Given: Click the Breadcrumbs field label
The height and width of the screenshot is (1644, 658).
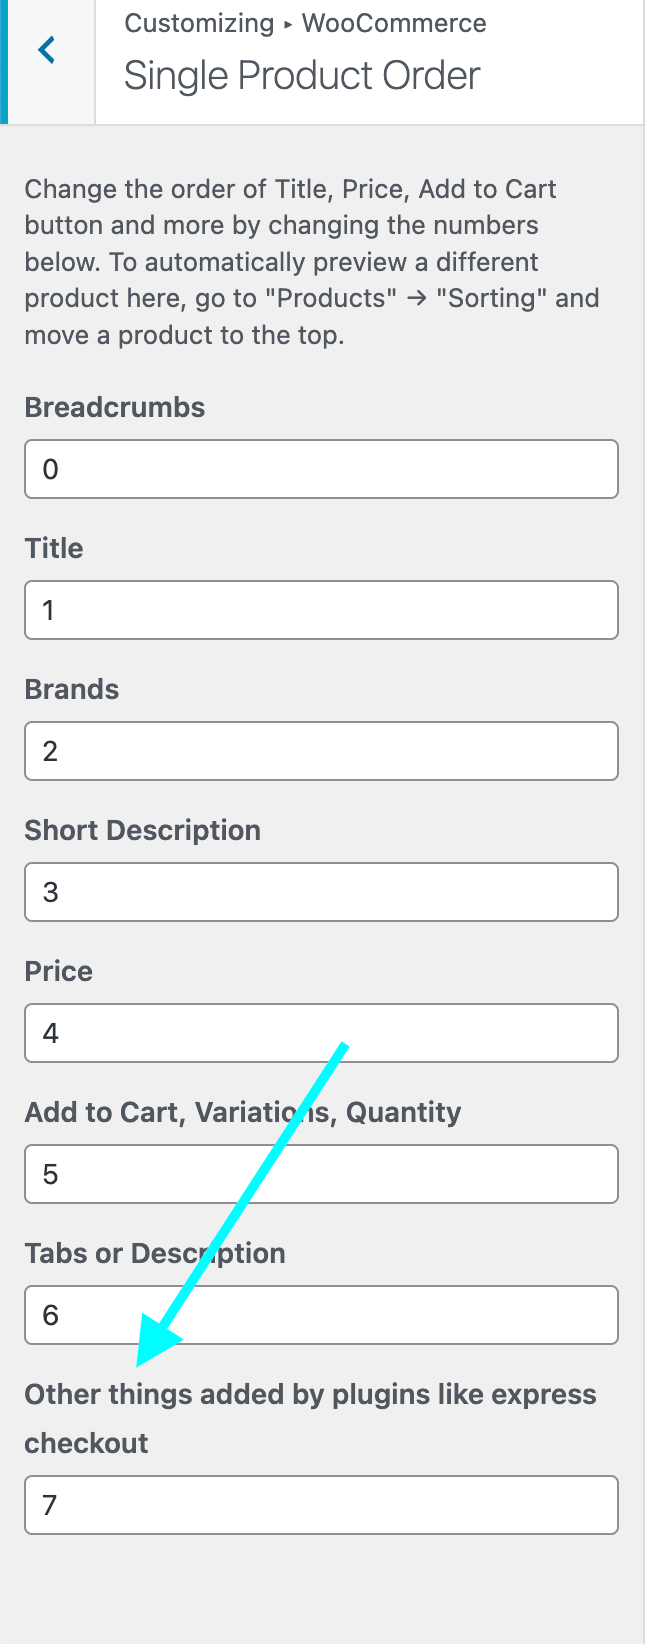Looking at the screenshot, I should pyautogui.click(x=115, y=408).
